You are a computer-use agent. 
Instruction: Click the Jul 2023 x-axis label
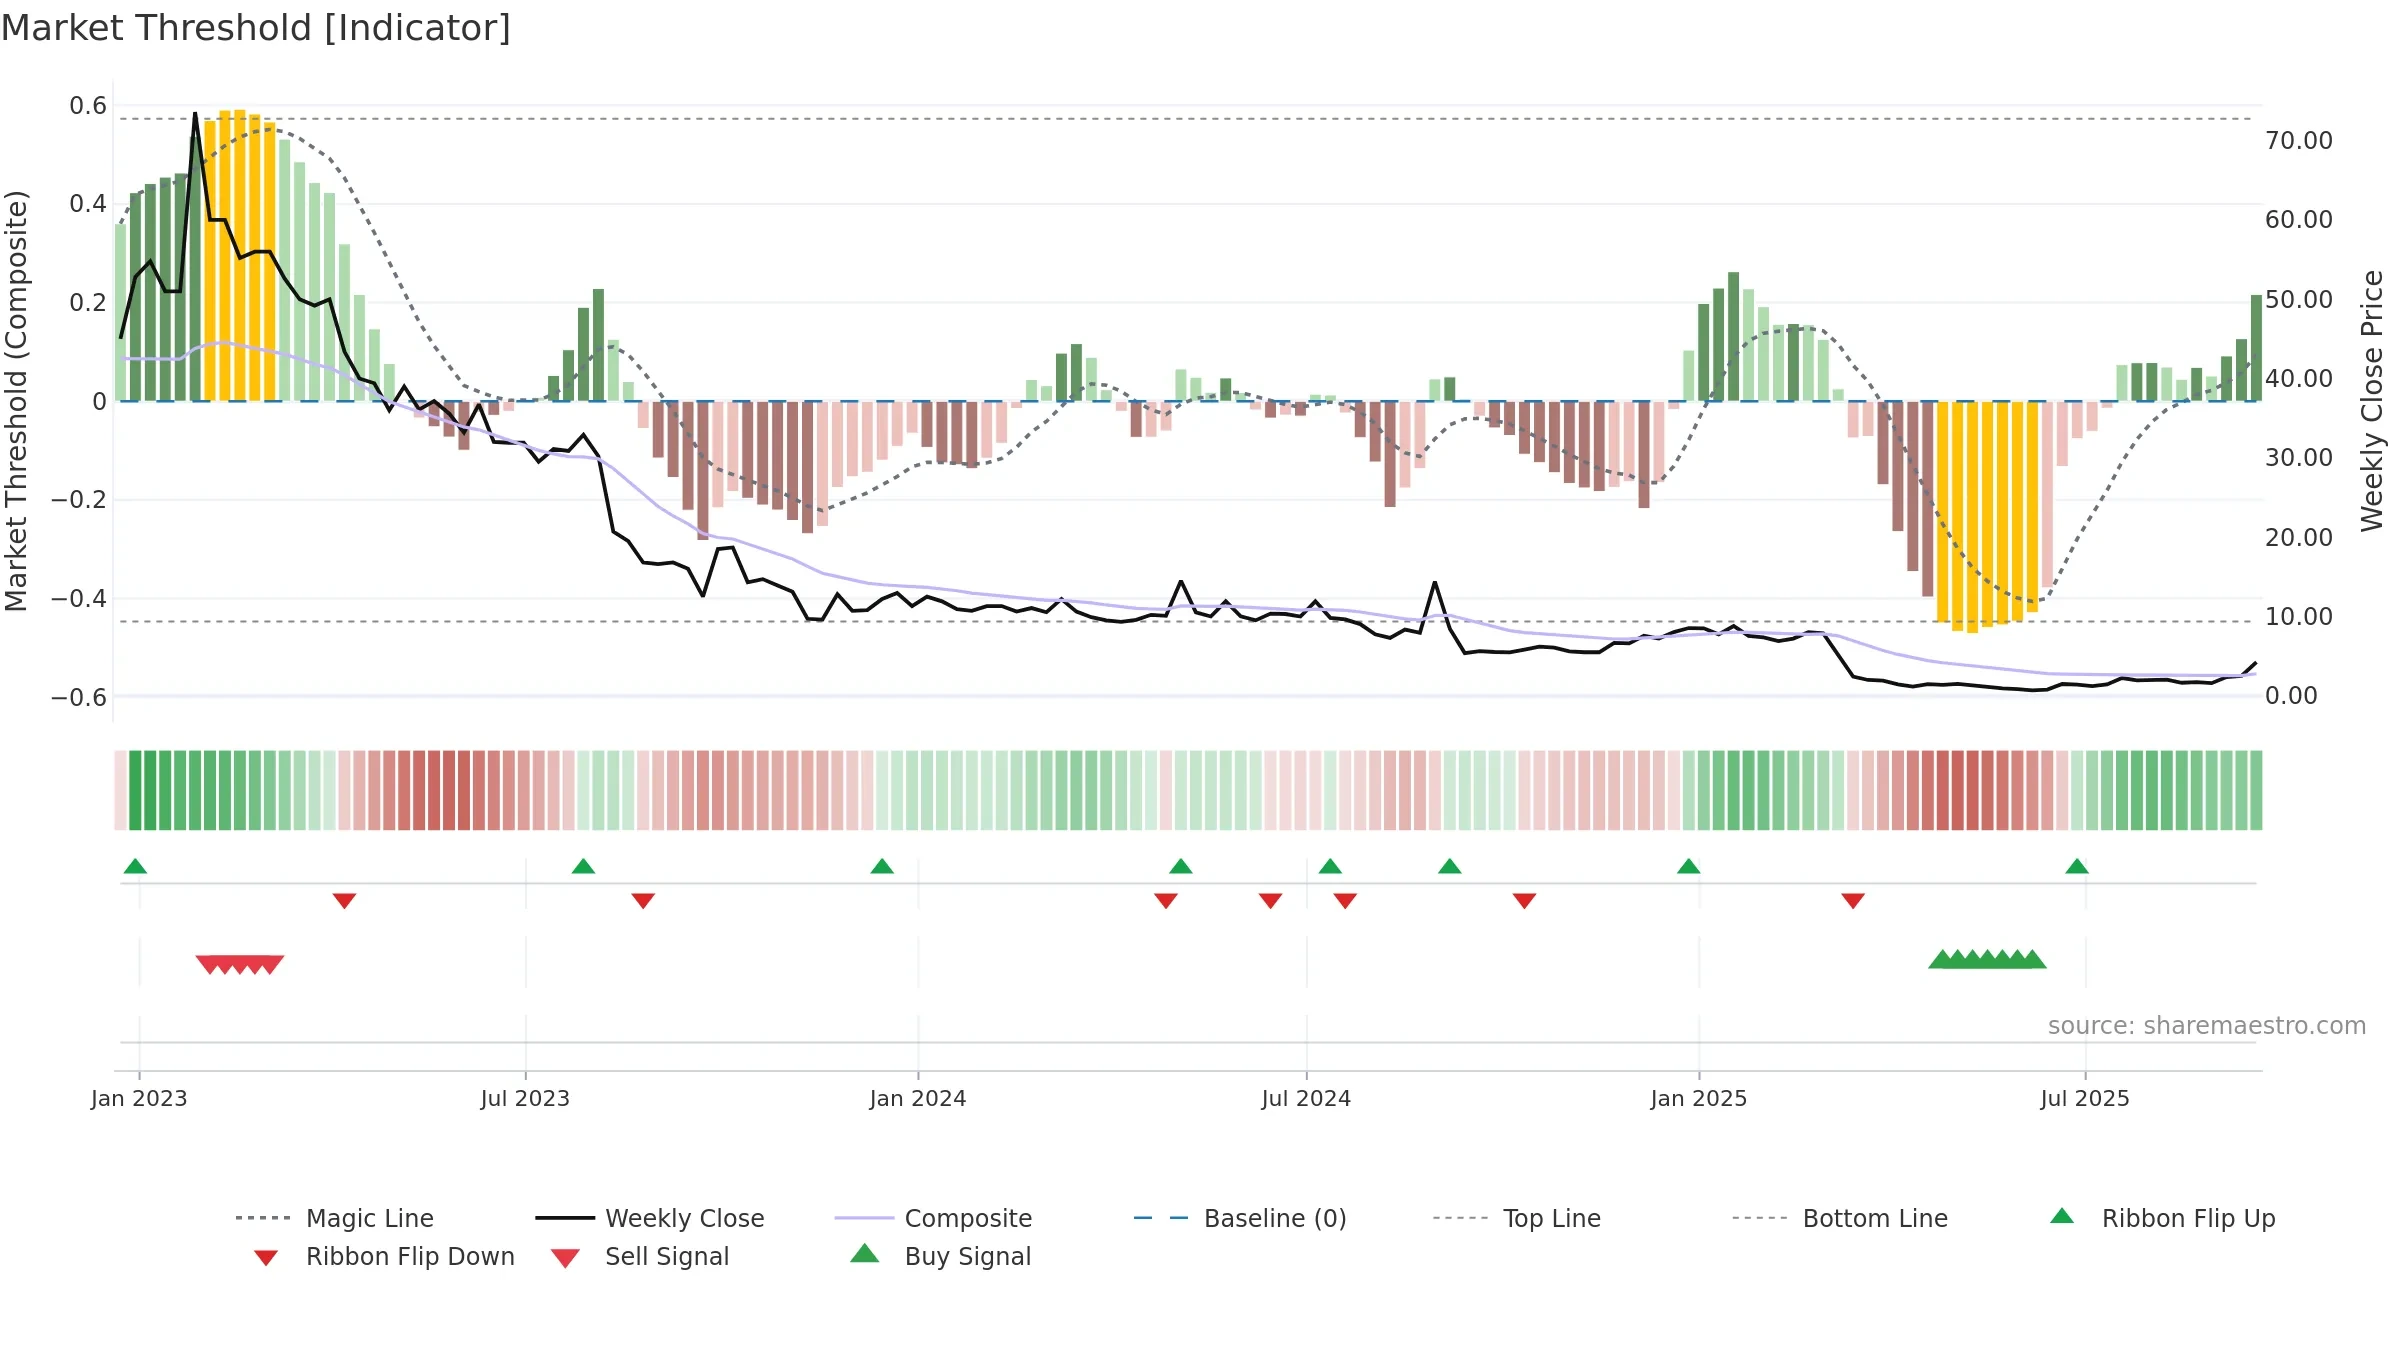525,1098
